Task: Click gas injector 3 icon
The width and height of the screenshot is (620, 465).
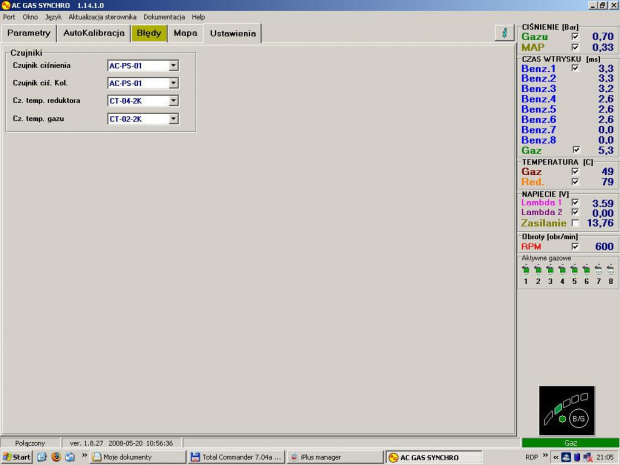Action: pos(550,270)
